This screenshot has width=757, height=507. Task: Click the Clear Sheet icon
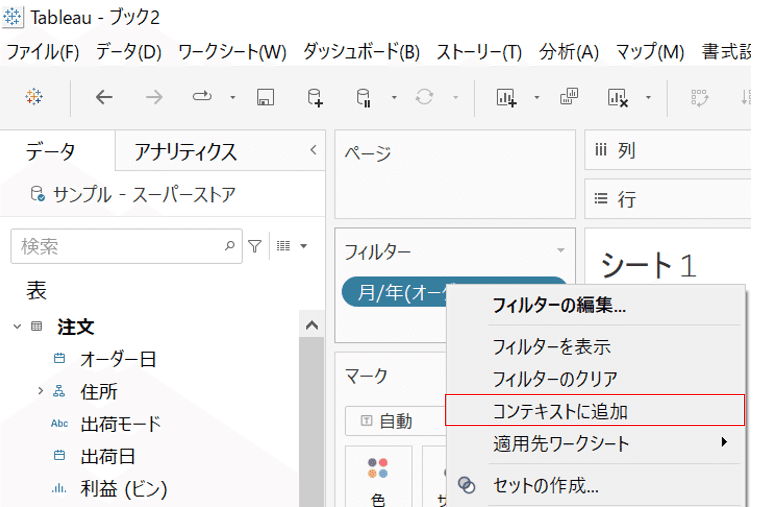[617, 98]
